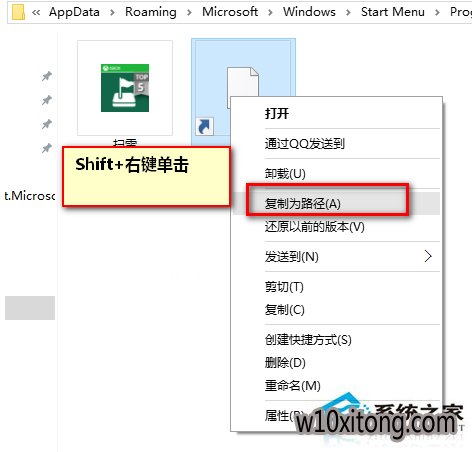Expand the arrow after Start Menu breadcrumb
This screenshot has height=452, width=472.
(x=437, y=13)
